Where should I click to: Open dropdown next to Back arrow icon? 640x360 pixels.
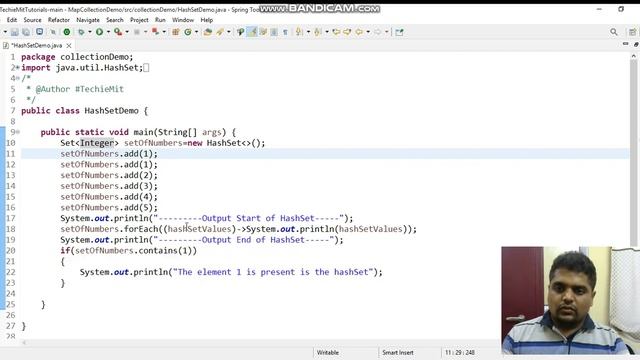tap(368, 32)
